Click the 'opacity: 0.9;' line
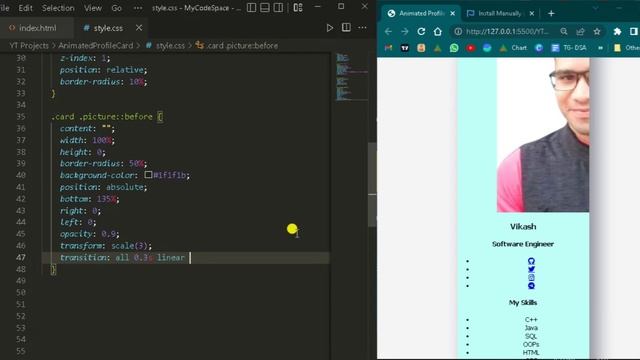This screenshot has height=360, width=640. click(89, 234)
